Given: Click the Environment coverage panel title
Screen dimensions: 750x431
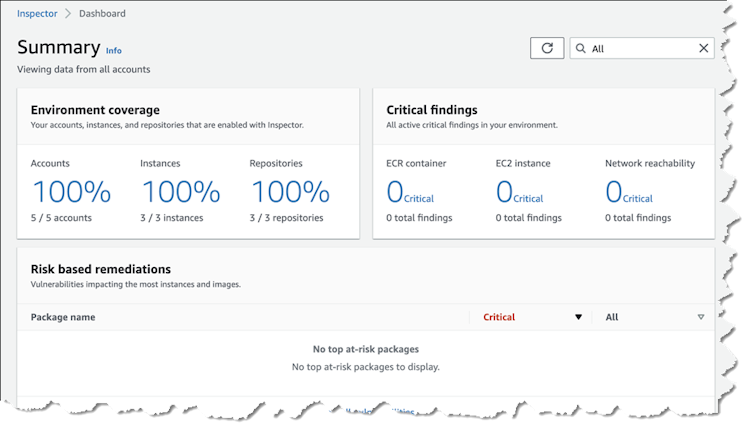Looking at the screenshot, I should [x=95, y=110].
